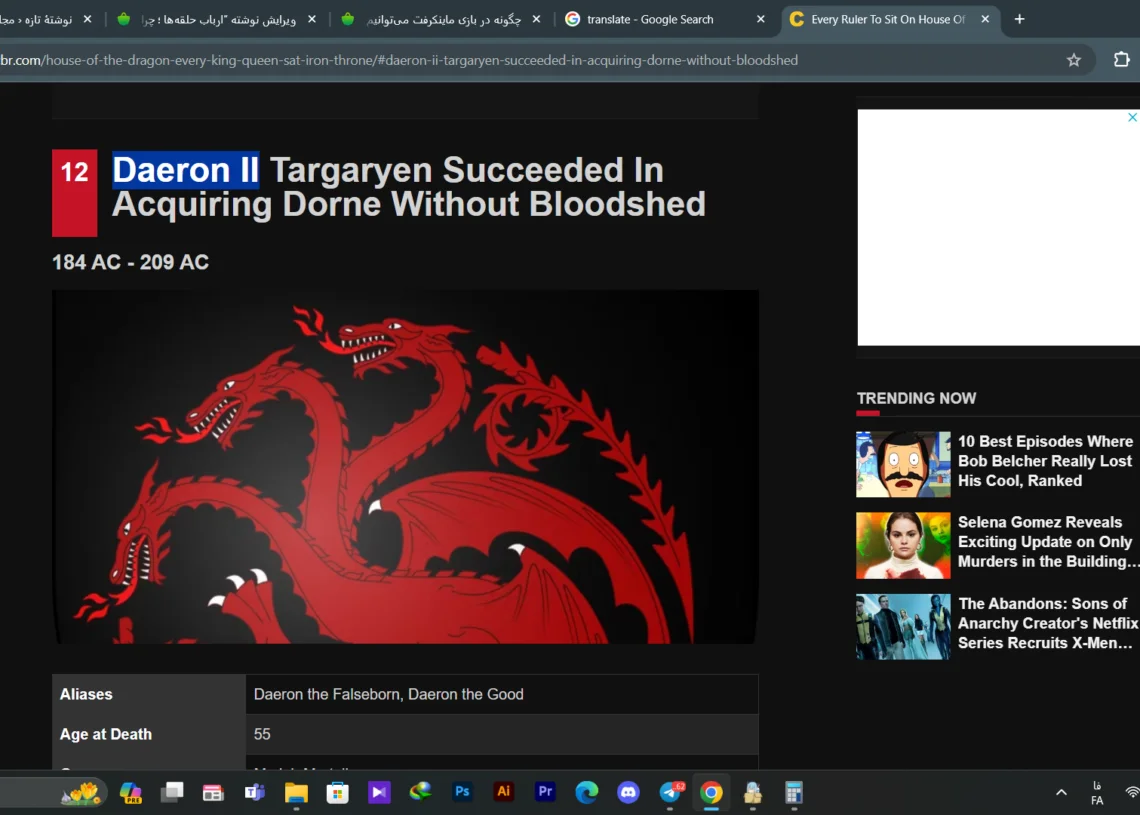Open Microsoft Store from taskbar
Image resolution: width=1140 pixels, height=815 pixels.
coord(337,792)
